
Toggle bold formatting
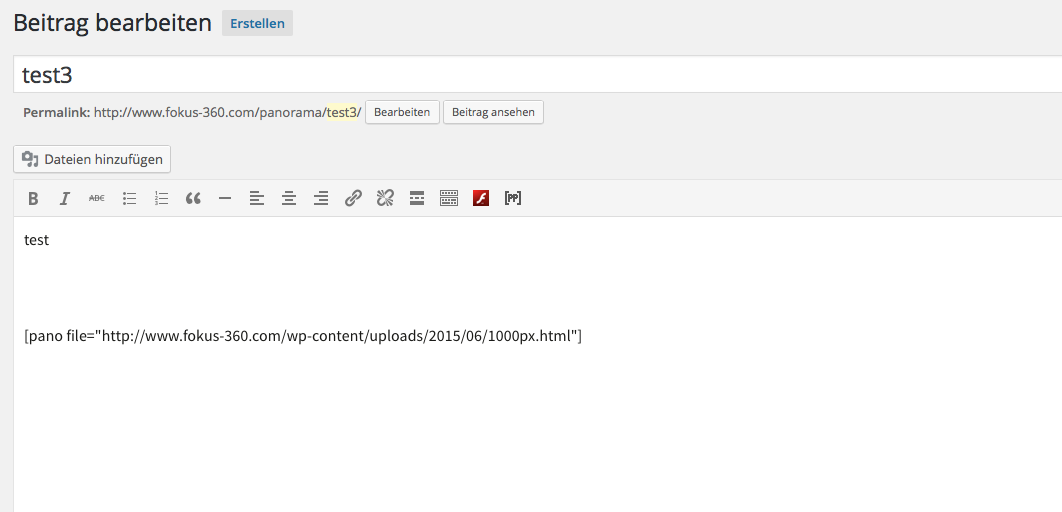coord(33,199)
